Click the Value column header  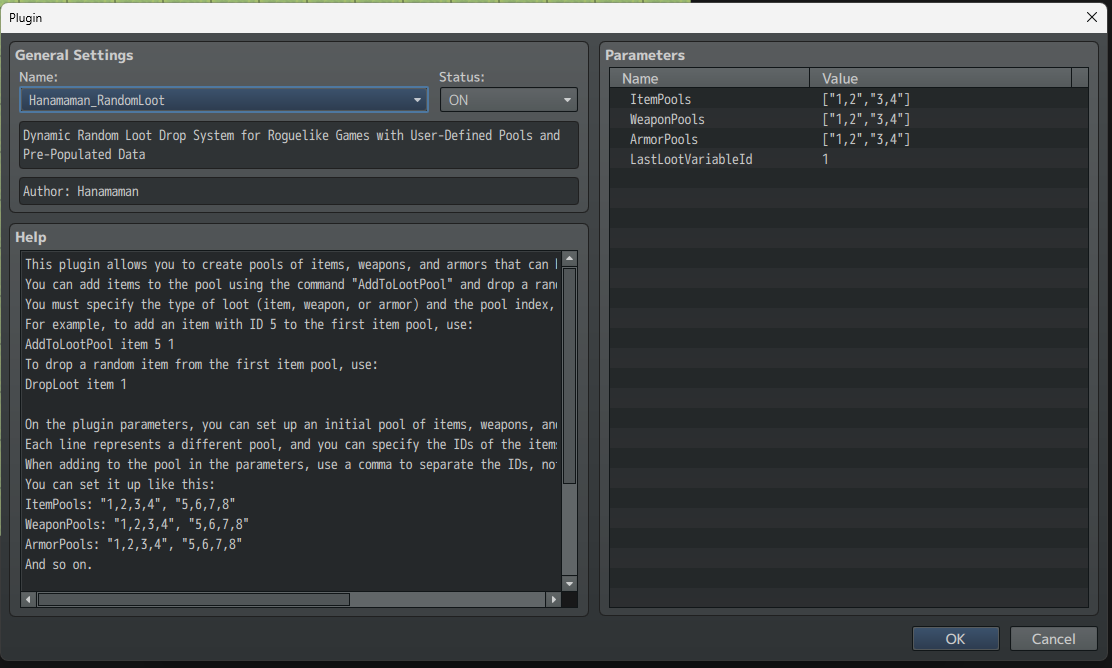pos(940,78)
